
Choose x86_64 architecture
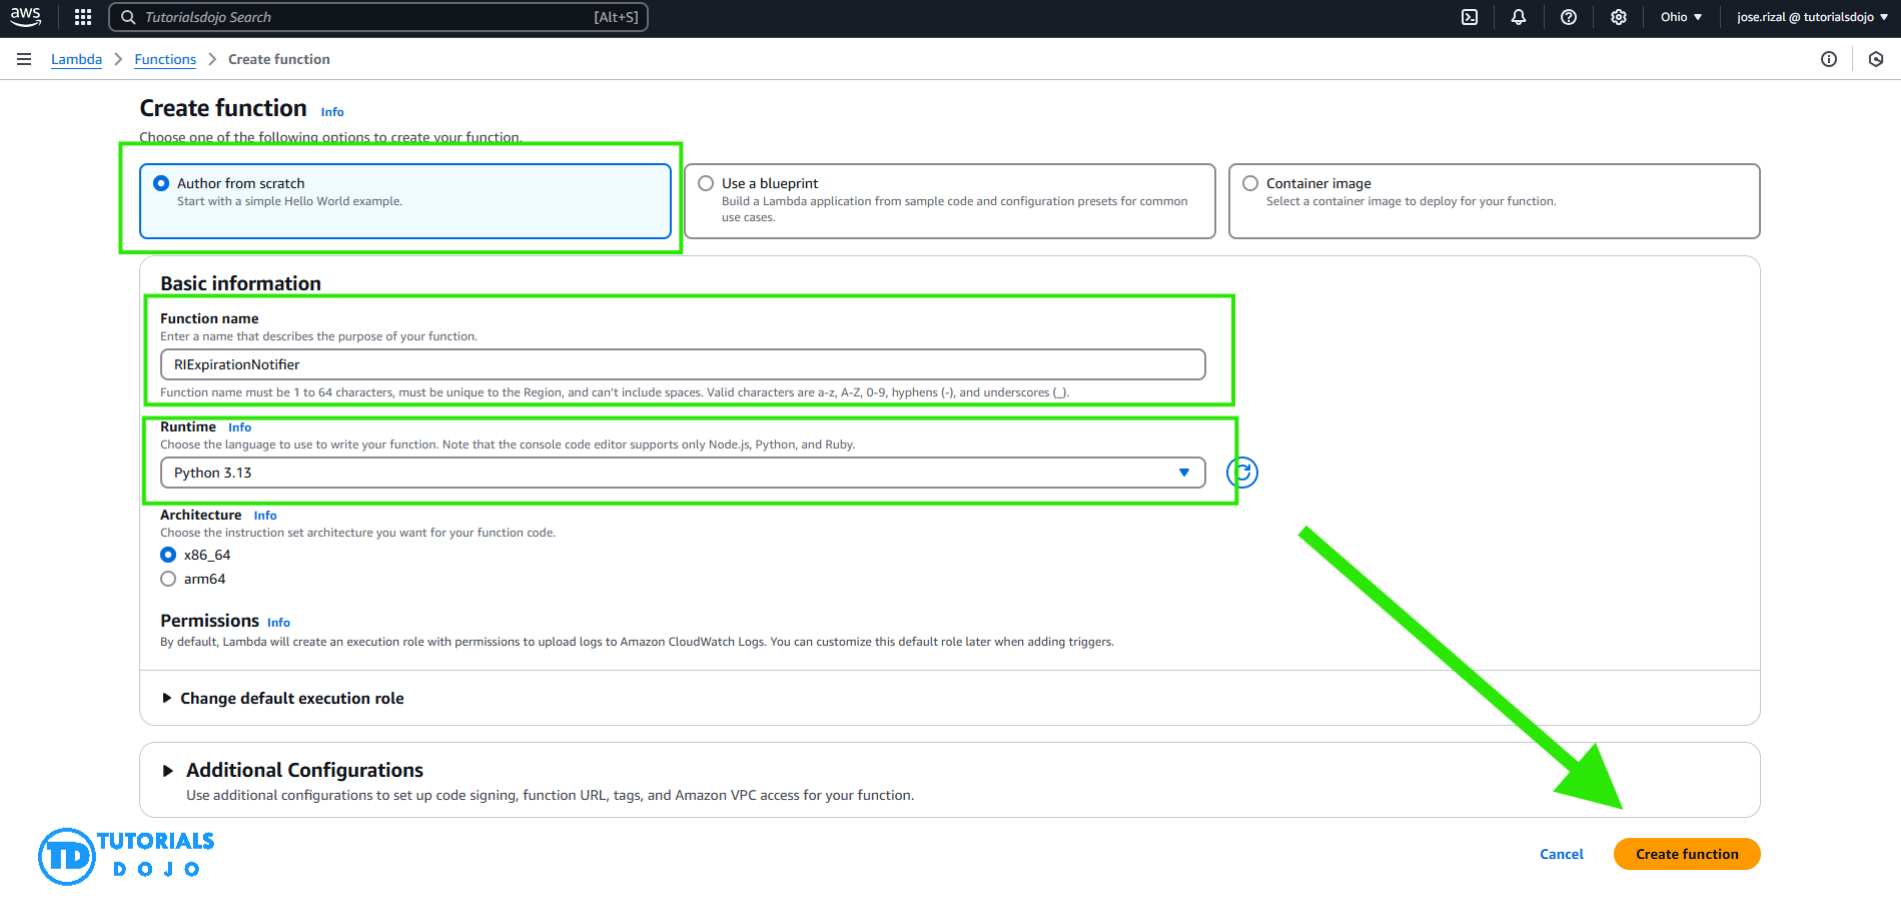pyautogui.click(x=168, y=555)
